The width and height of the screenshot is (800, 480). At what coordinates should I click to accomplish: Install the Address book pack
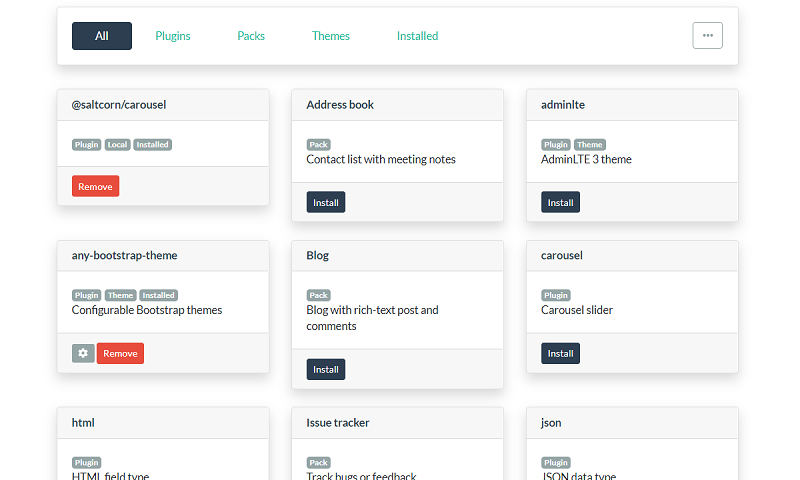(325, 202)
